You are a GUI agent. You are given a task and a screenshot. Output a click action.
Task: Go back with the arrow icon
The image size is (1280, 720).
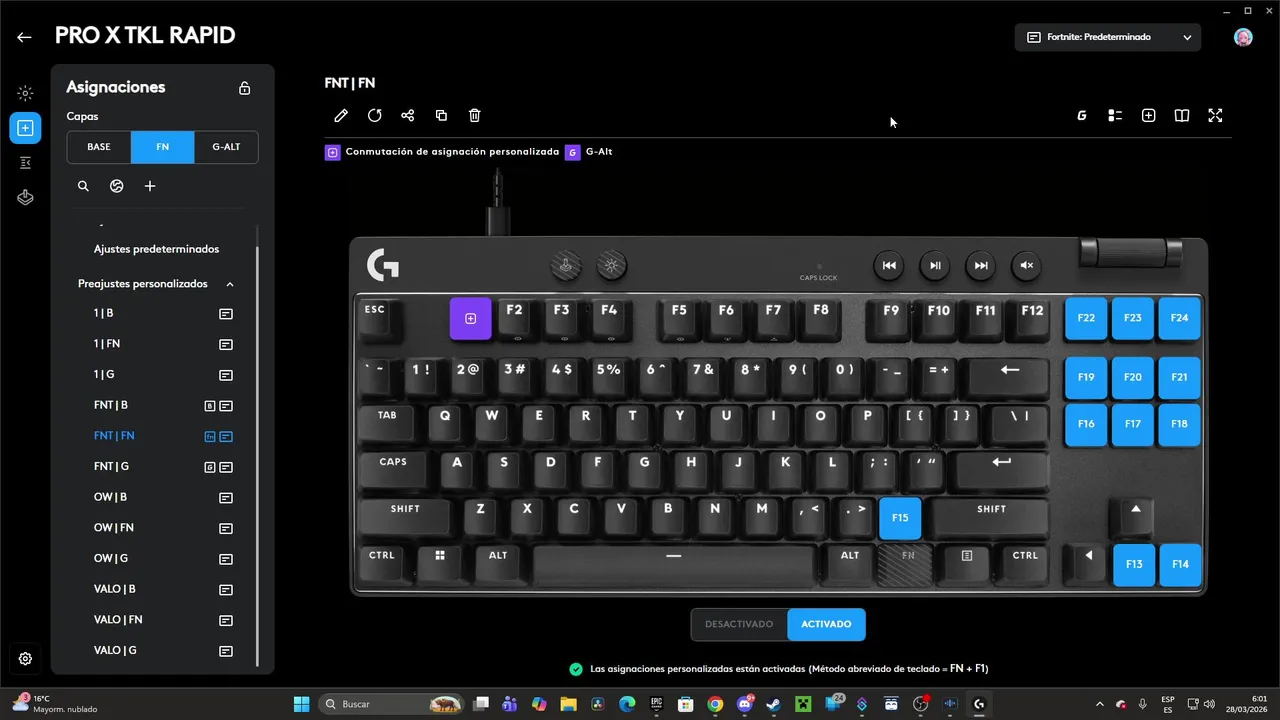click(x=24, y=37)
